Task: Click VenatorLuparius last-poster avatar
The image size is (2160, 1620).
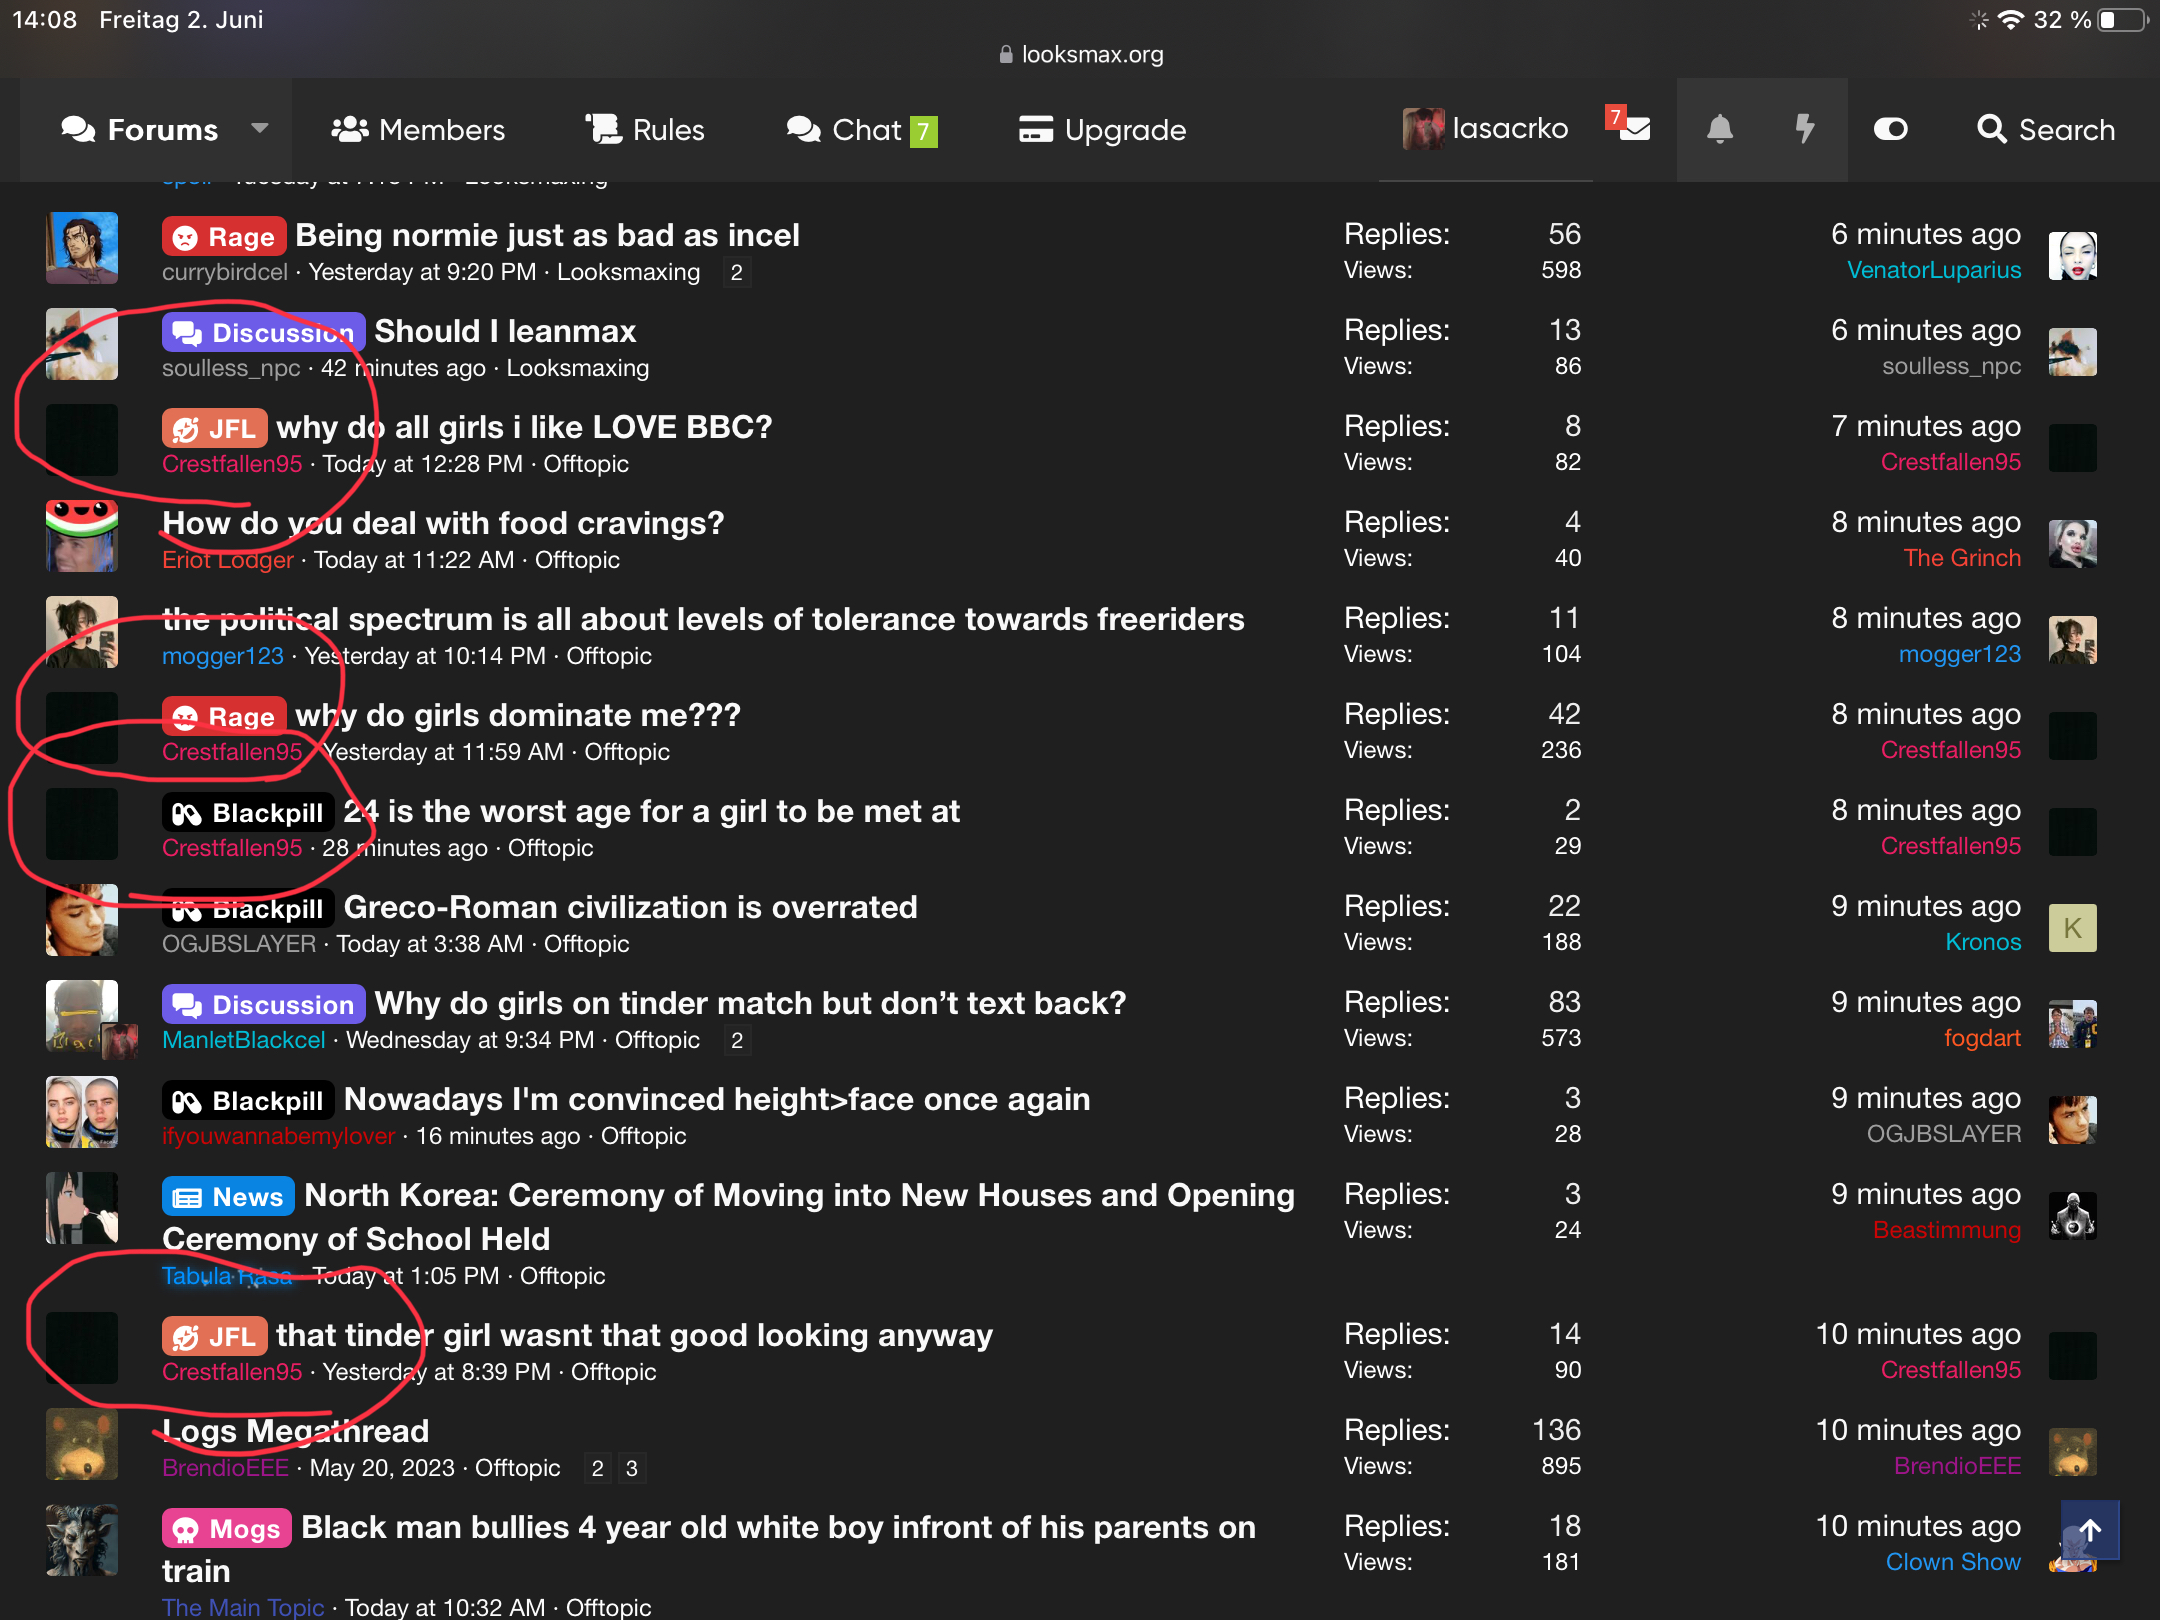Action: click(2072, 256)
